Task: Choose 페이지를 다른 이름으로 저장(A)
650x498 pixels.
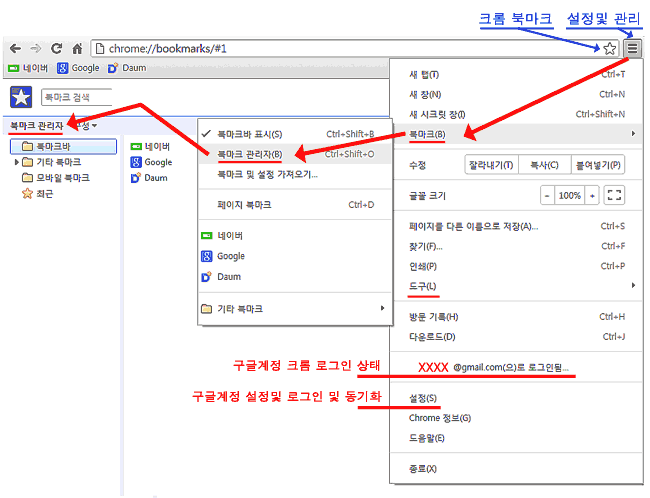Action: click(517, 226)
